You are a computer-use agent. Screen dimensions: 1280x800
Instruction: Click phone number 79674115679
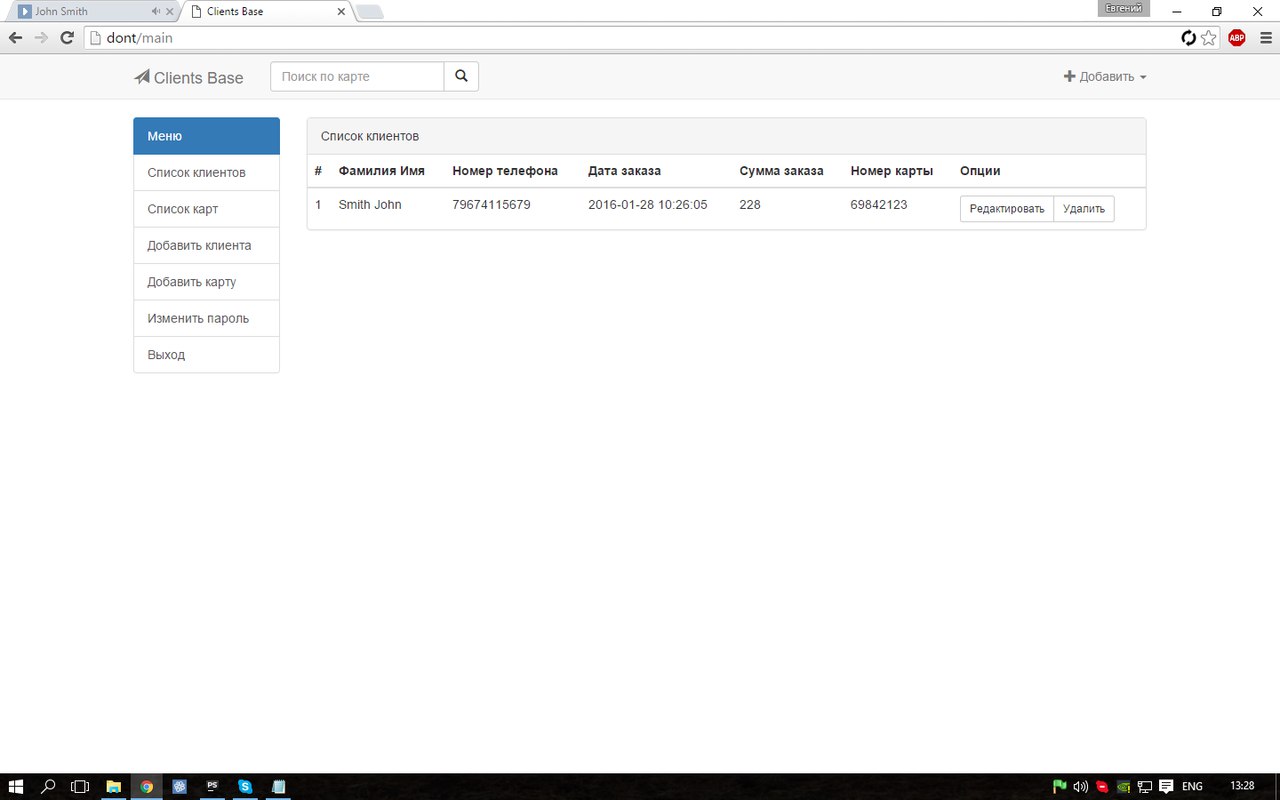[x=491, y=205]
